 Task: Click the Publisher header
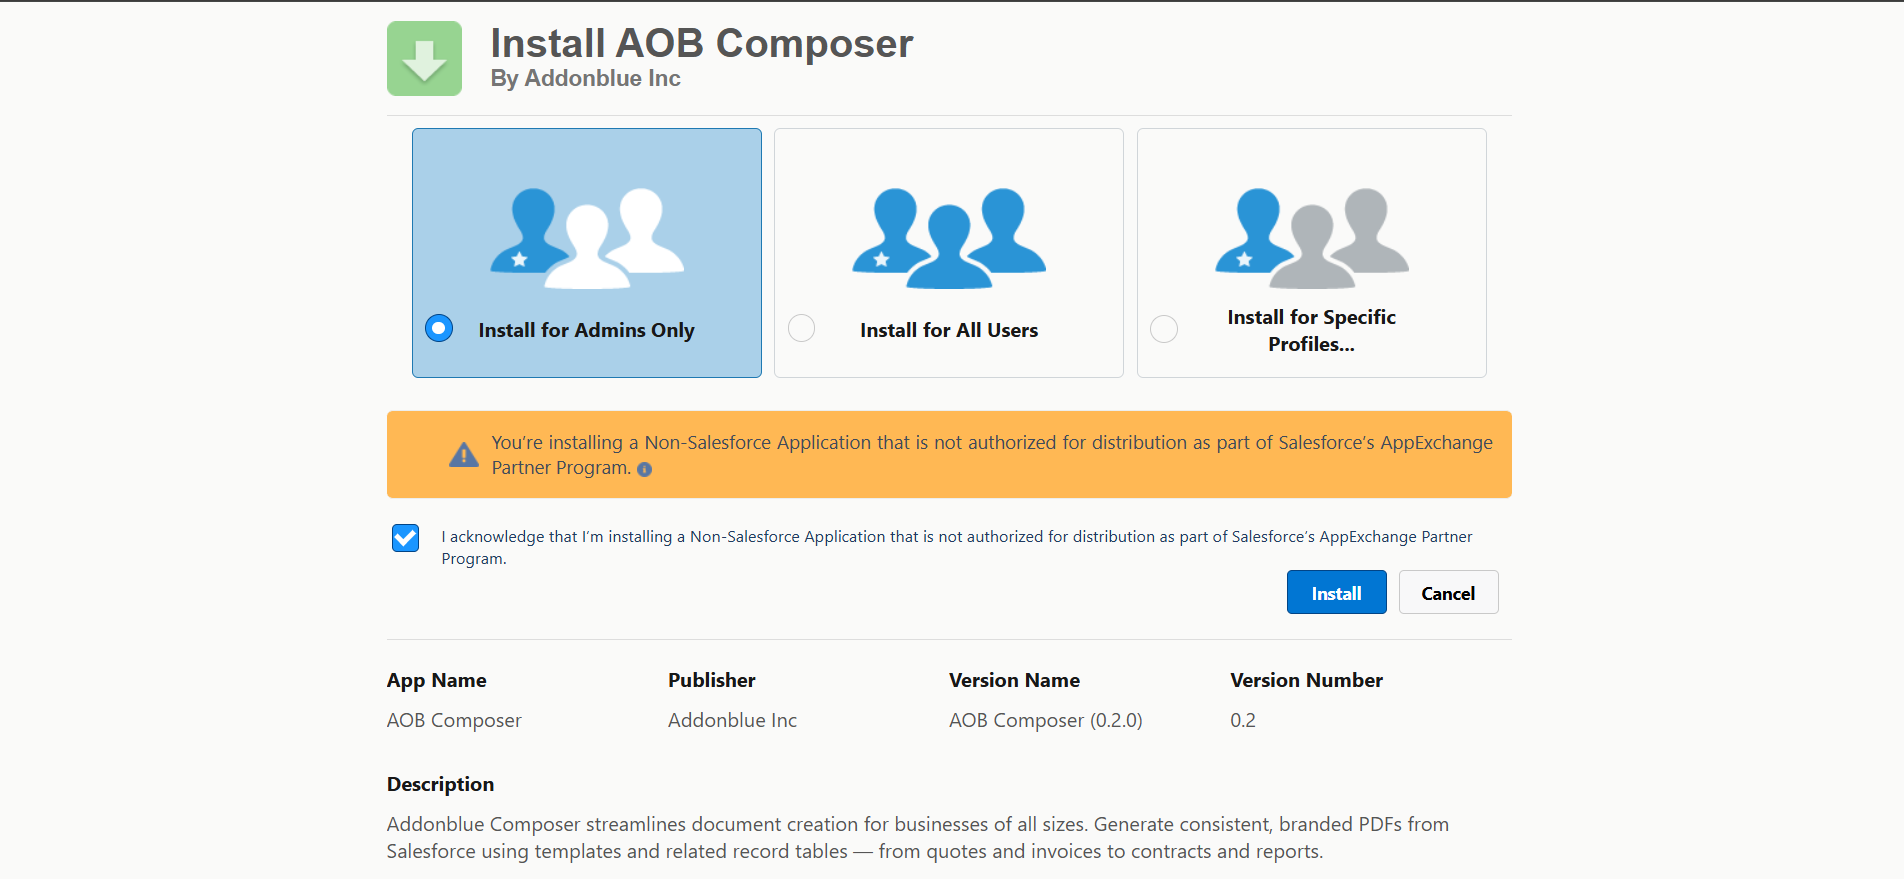tap(711, 680)
